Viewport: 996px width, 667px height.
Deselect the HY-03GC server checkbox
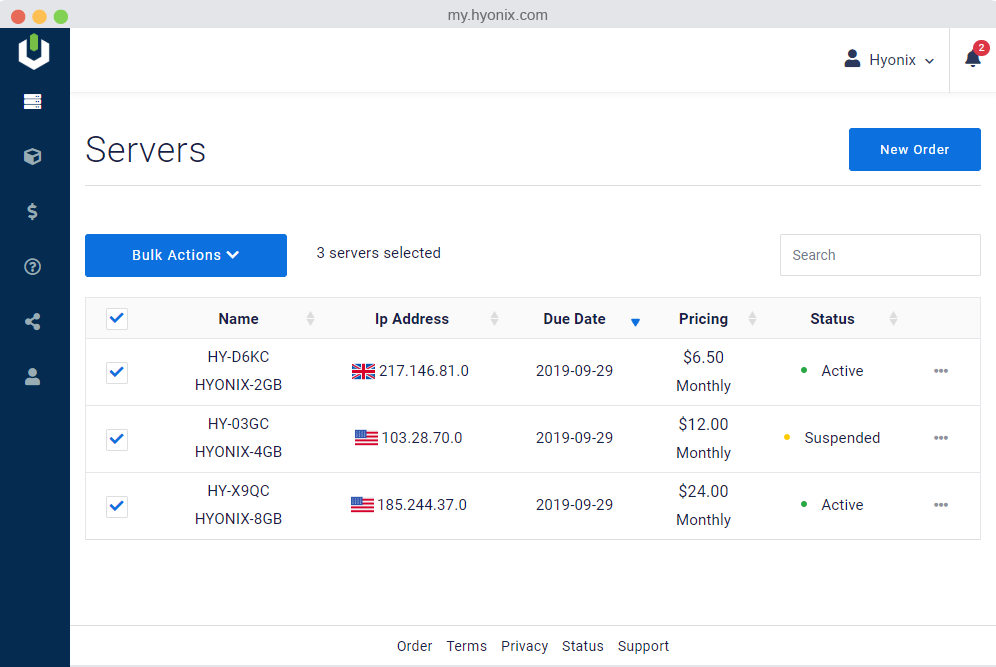[x=117, y=439]
